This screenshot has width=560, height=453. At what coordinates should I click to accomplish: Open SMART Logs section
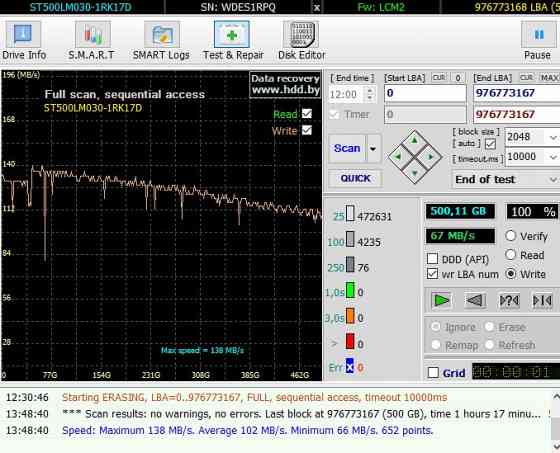pyautogui.click(x=161, y=40)
